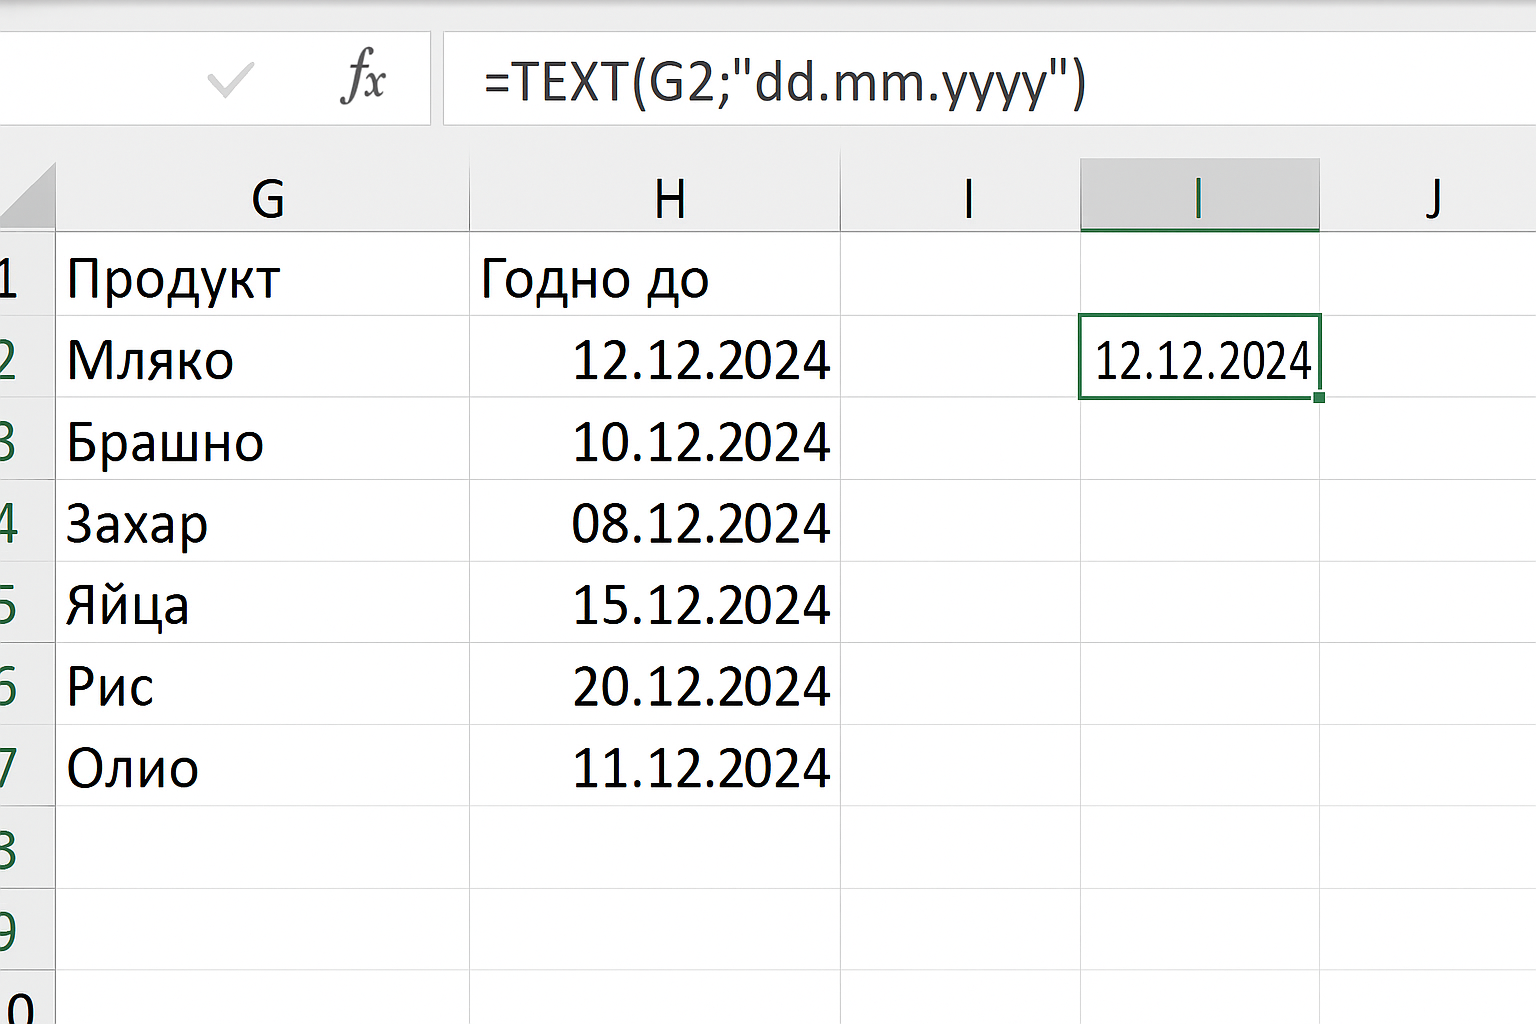Select entire column H by its header

(x=670, y=196)
